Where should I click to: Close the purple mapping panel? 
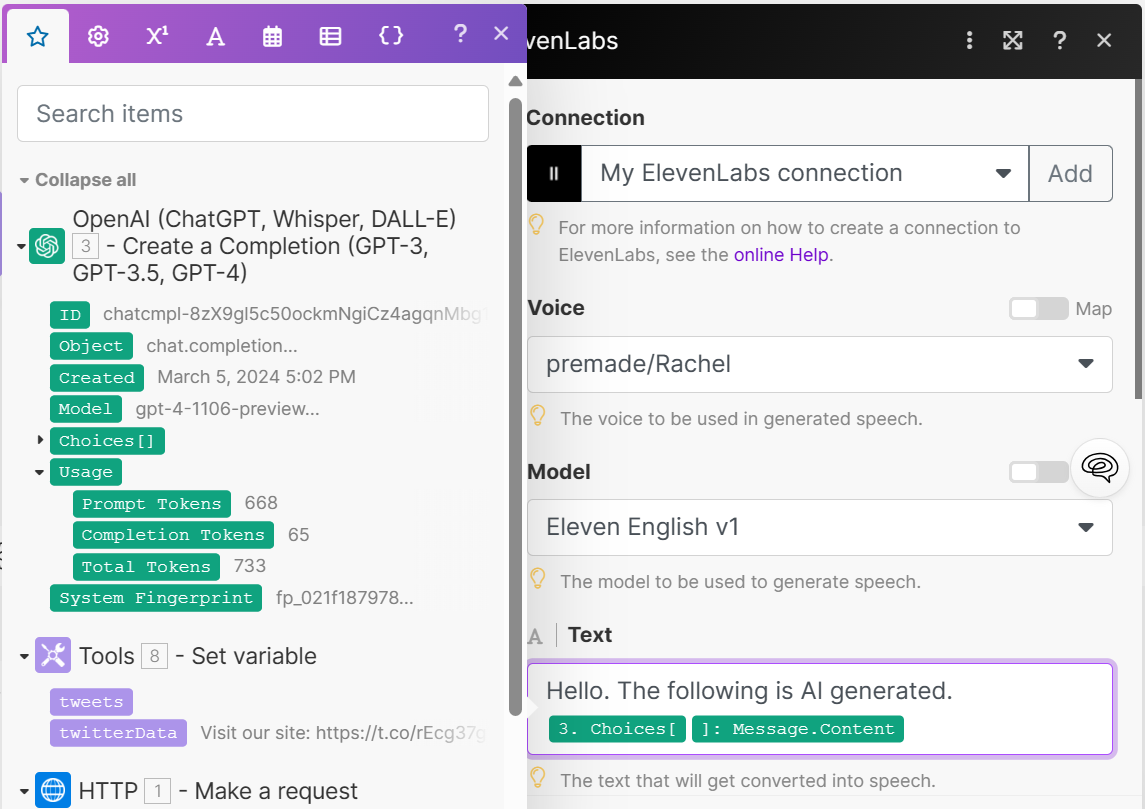501,34
